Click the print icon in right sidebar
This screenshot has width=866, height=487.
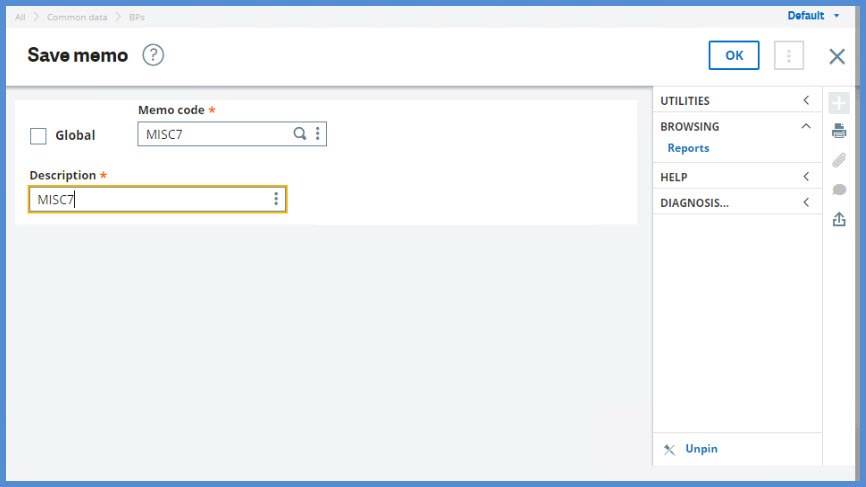[839, 130]
